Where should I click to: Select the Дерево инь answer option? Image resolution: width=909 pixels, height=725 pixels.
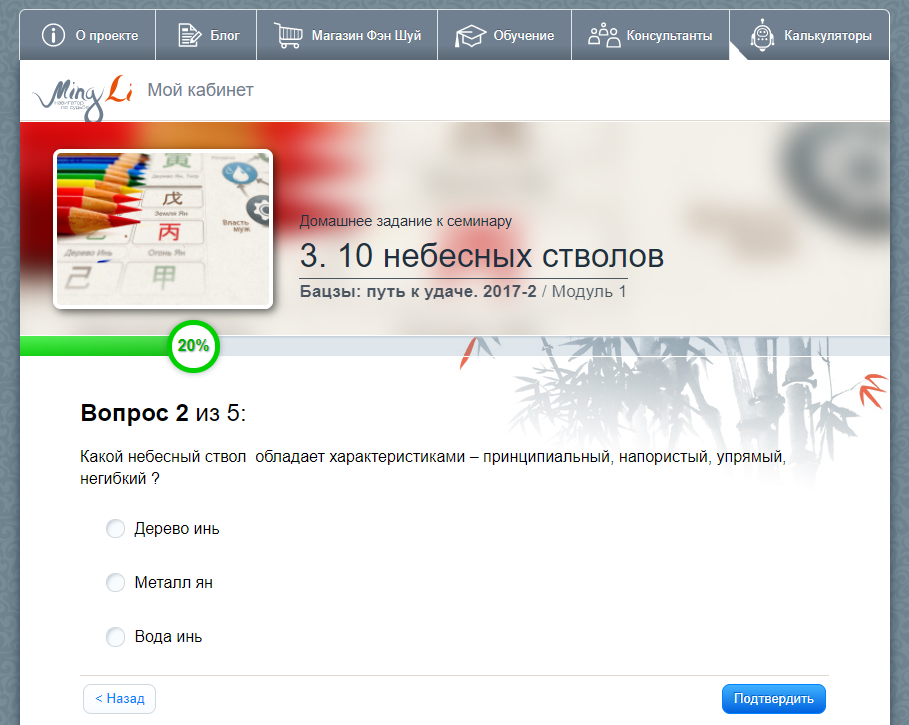tap(116, 528)
